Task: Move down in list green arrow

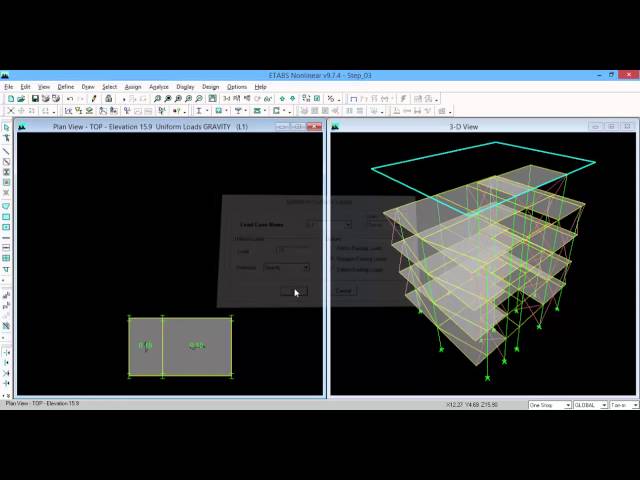Action: click(292, 99)
